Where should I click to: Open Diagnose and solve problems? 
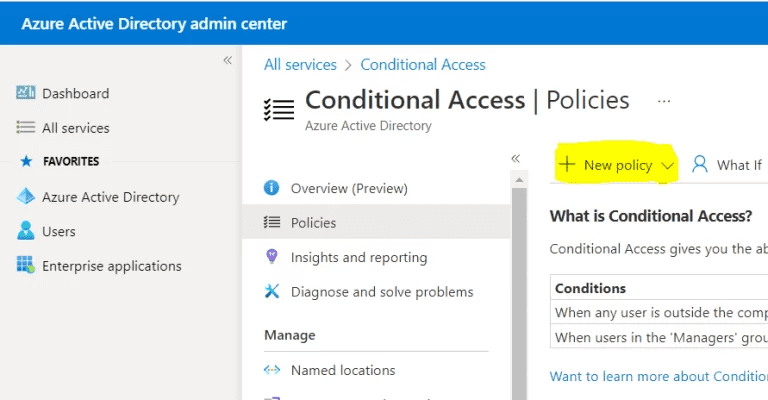point(376,292)
